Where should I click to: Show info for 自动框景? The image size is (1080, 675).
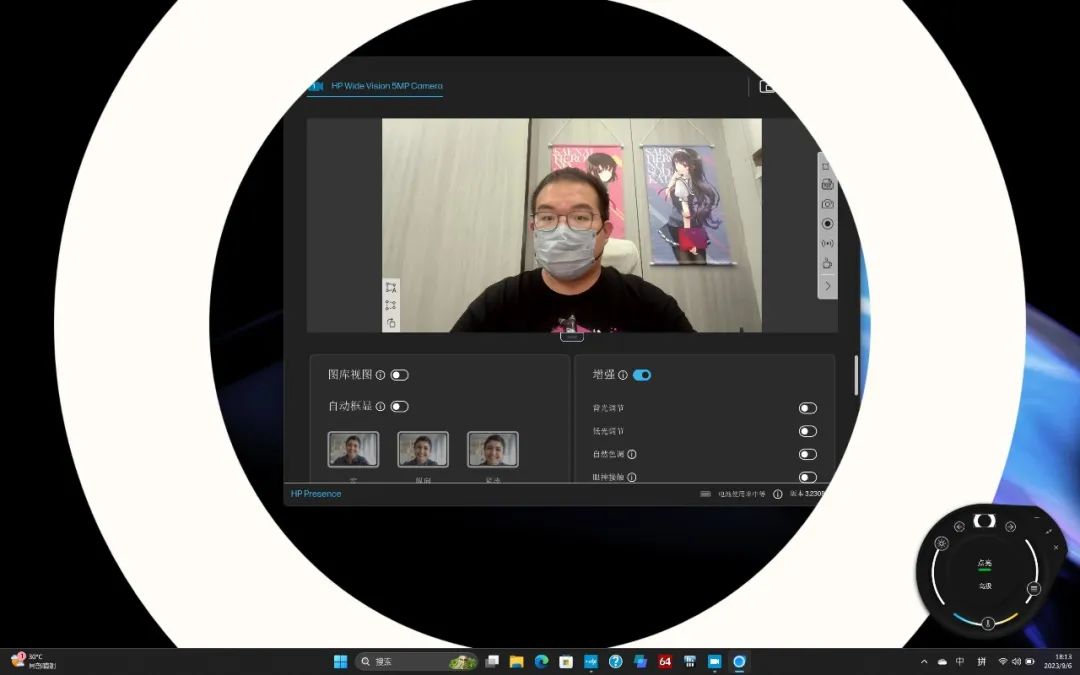[x=380, y=406]
